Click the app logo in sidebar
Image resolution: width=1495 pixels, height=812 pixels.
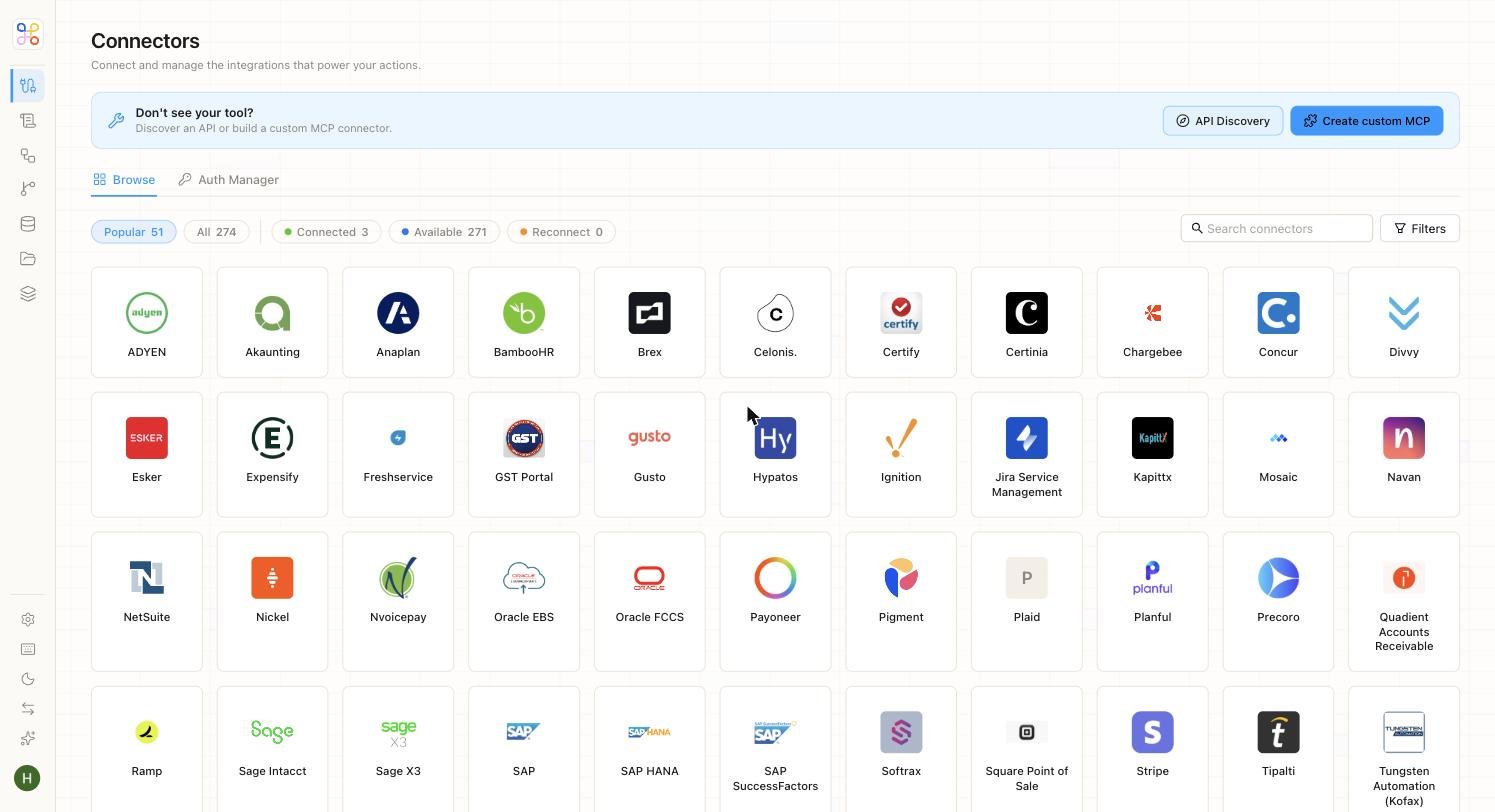(28, 34)
